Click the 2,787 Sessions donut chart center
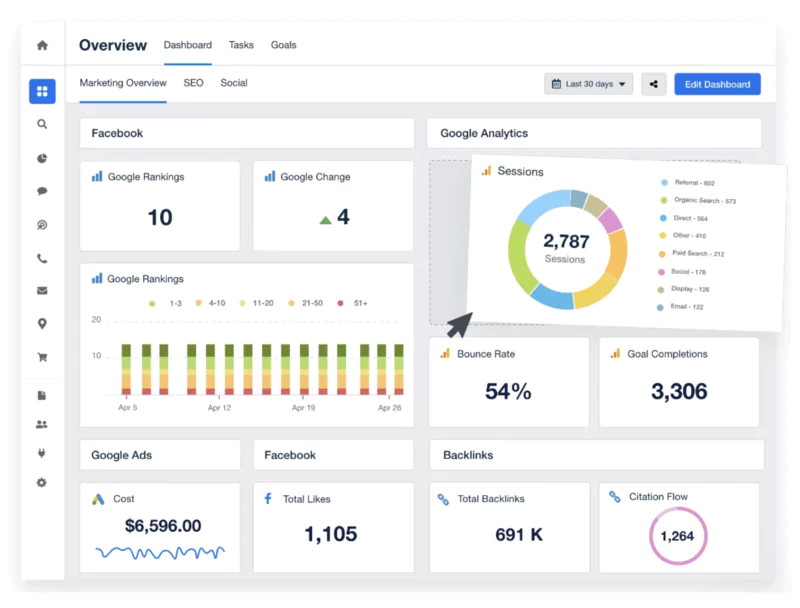This screenshot has height=608, width=800. click(566, 248)
